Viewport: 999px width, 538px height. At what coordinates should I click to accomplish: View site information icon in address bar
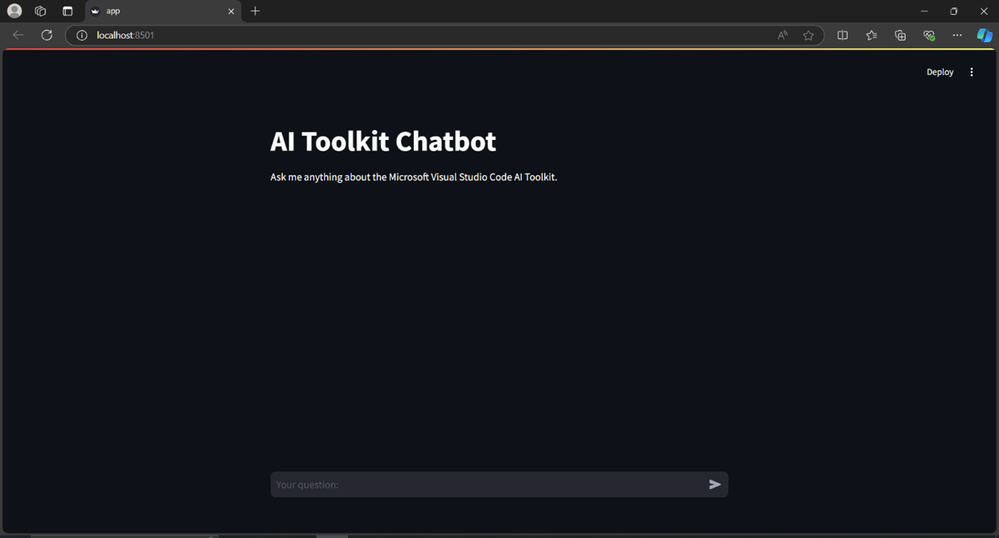[x=82, y=35]
